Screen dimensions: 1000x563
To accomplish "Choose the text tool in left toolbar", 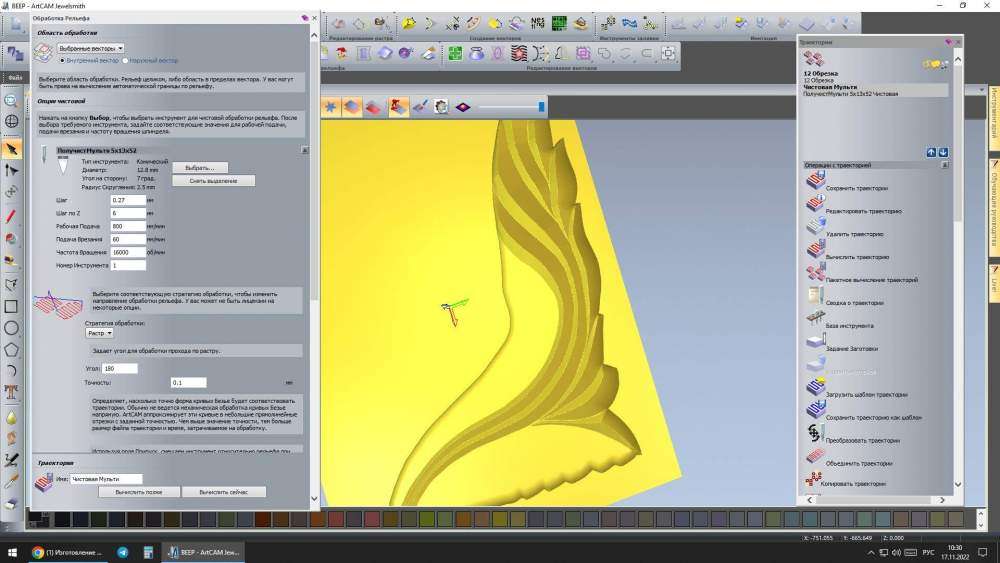I will (x=12, y=392).
